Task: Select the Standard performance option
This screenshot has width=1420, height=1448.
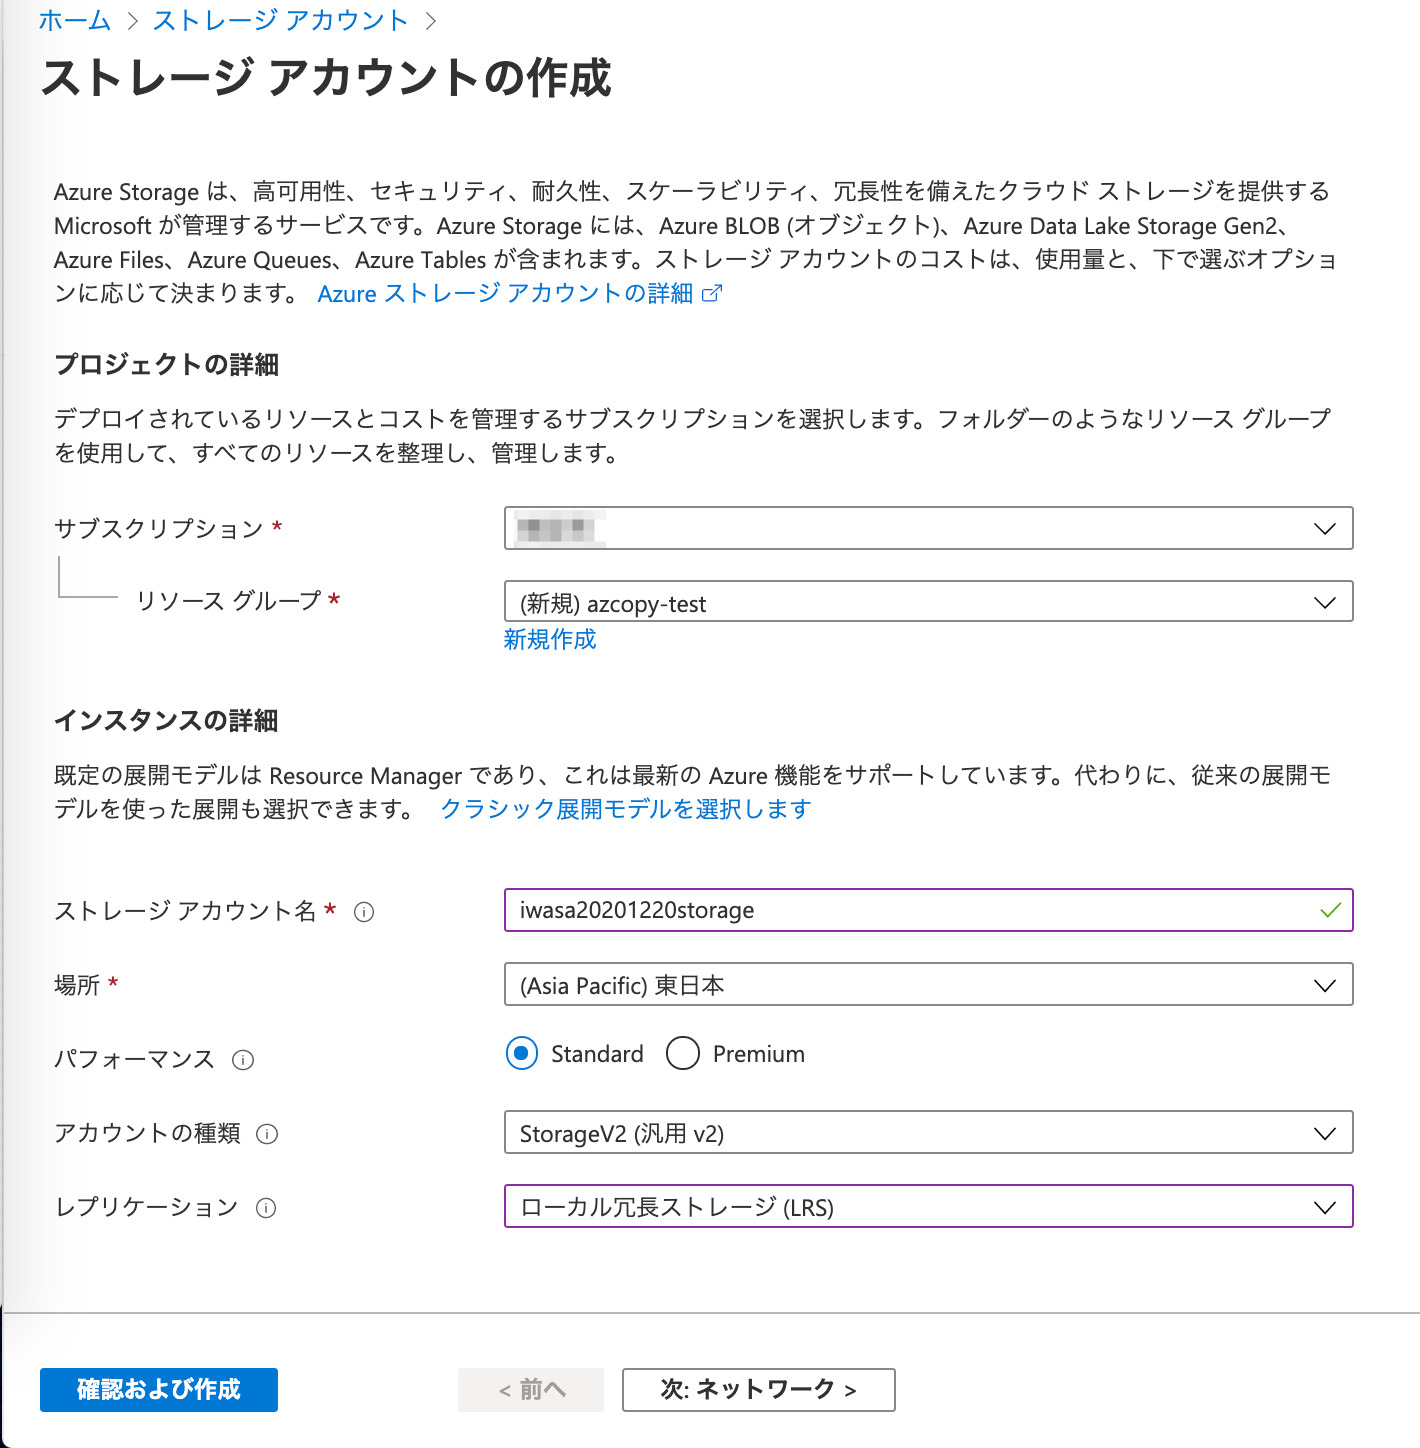Action: 522,1053
